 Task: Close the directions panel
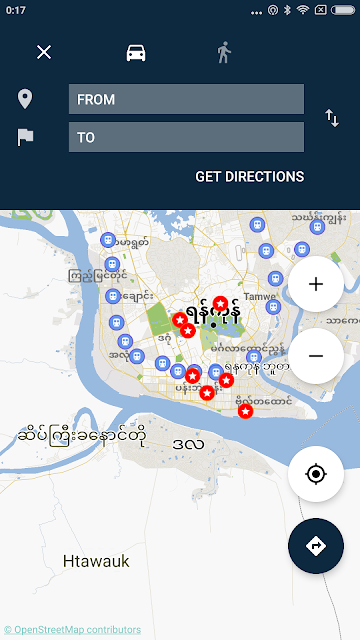pos(44,52)
